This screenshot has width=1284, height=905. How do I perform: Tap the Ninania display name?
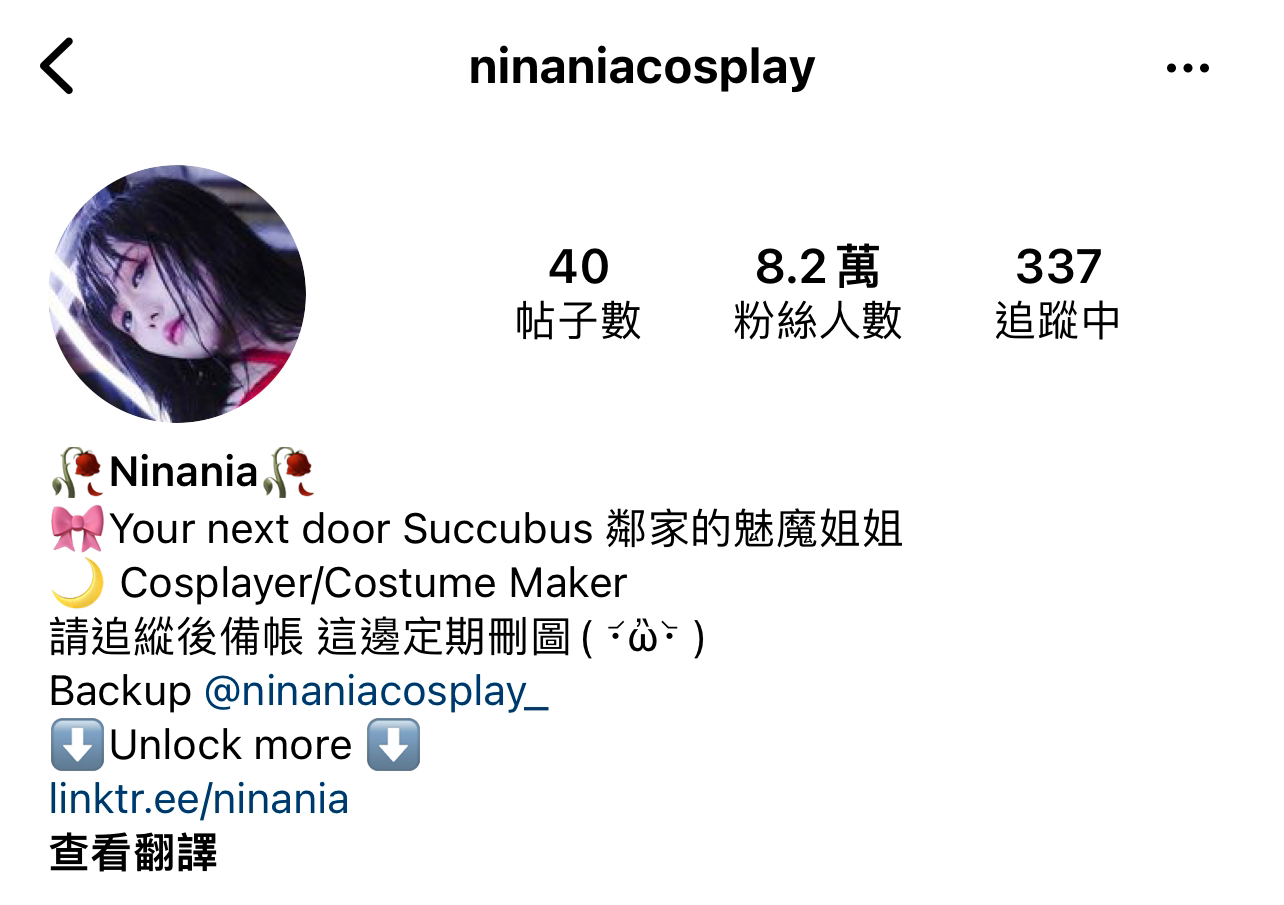(x=184, y=471)
